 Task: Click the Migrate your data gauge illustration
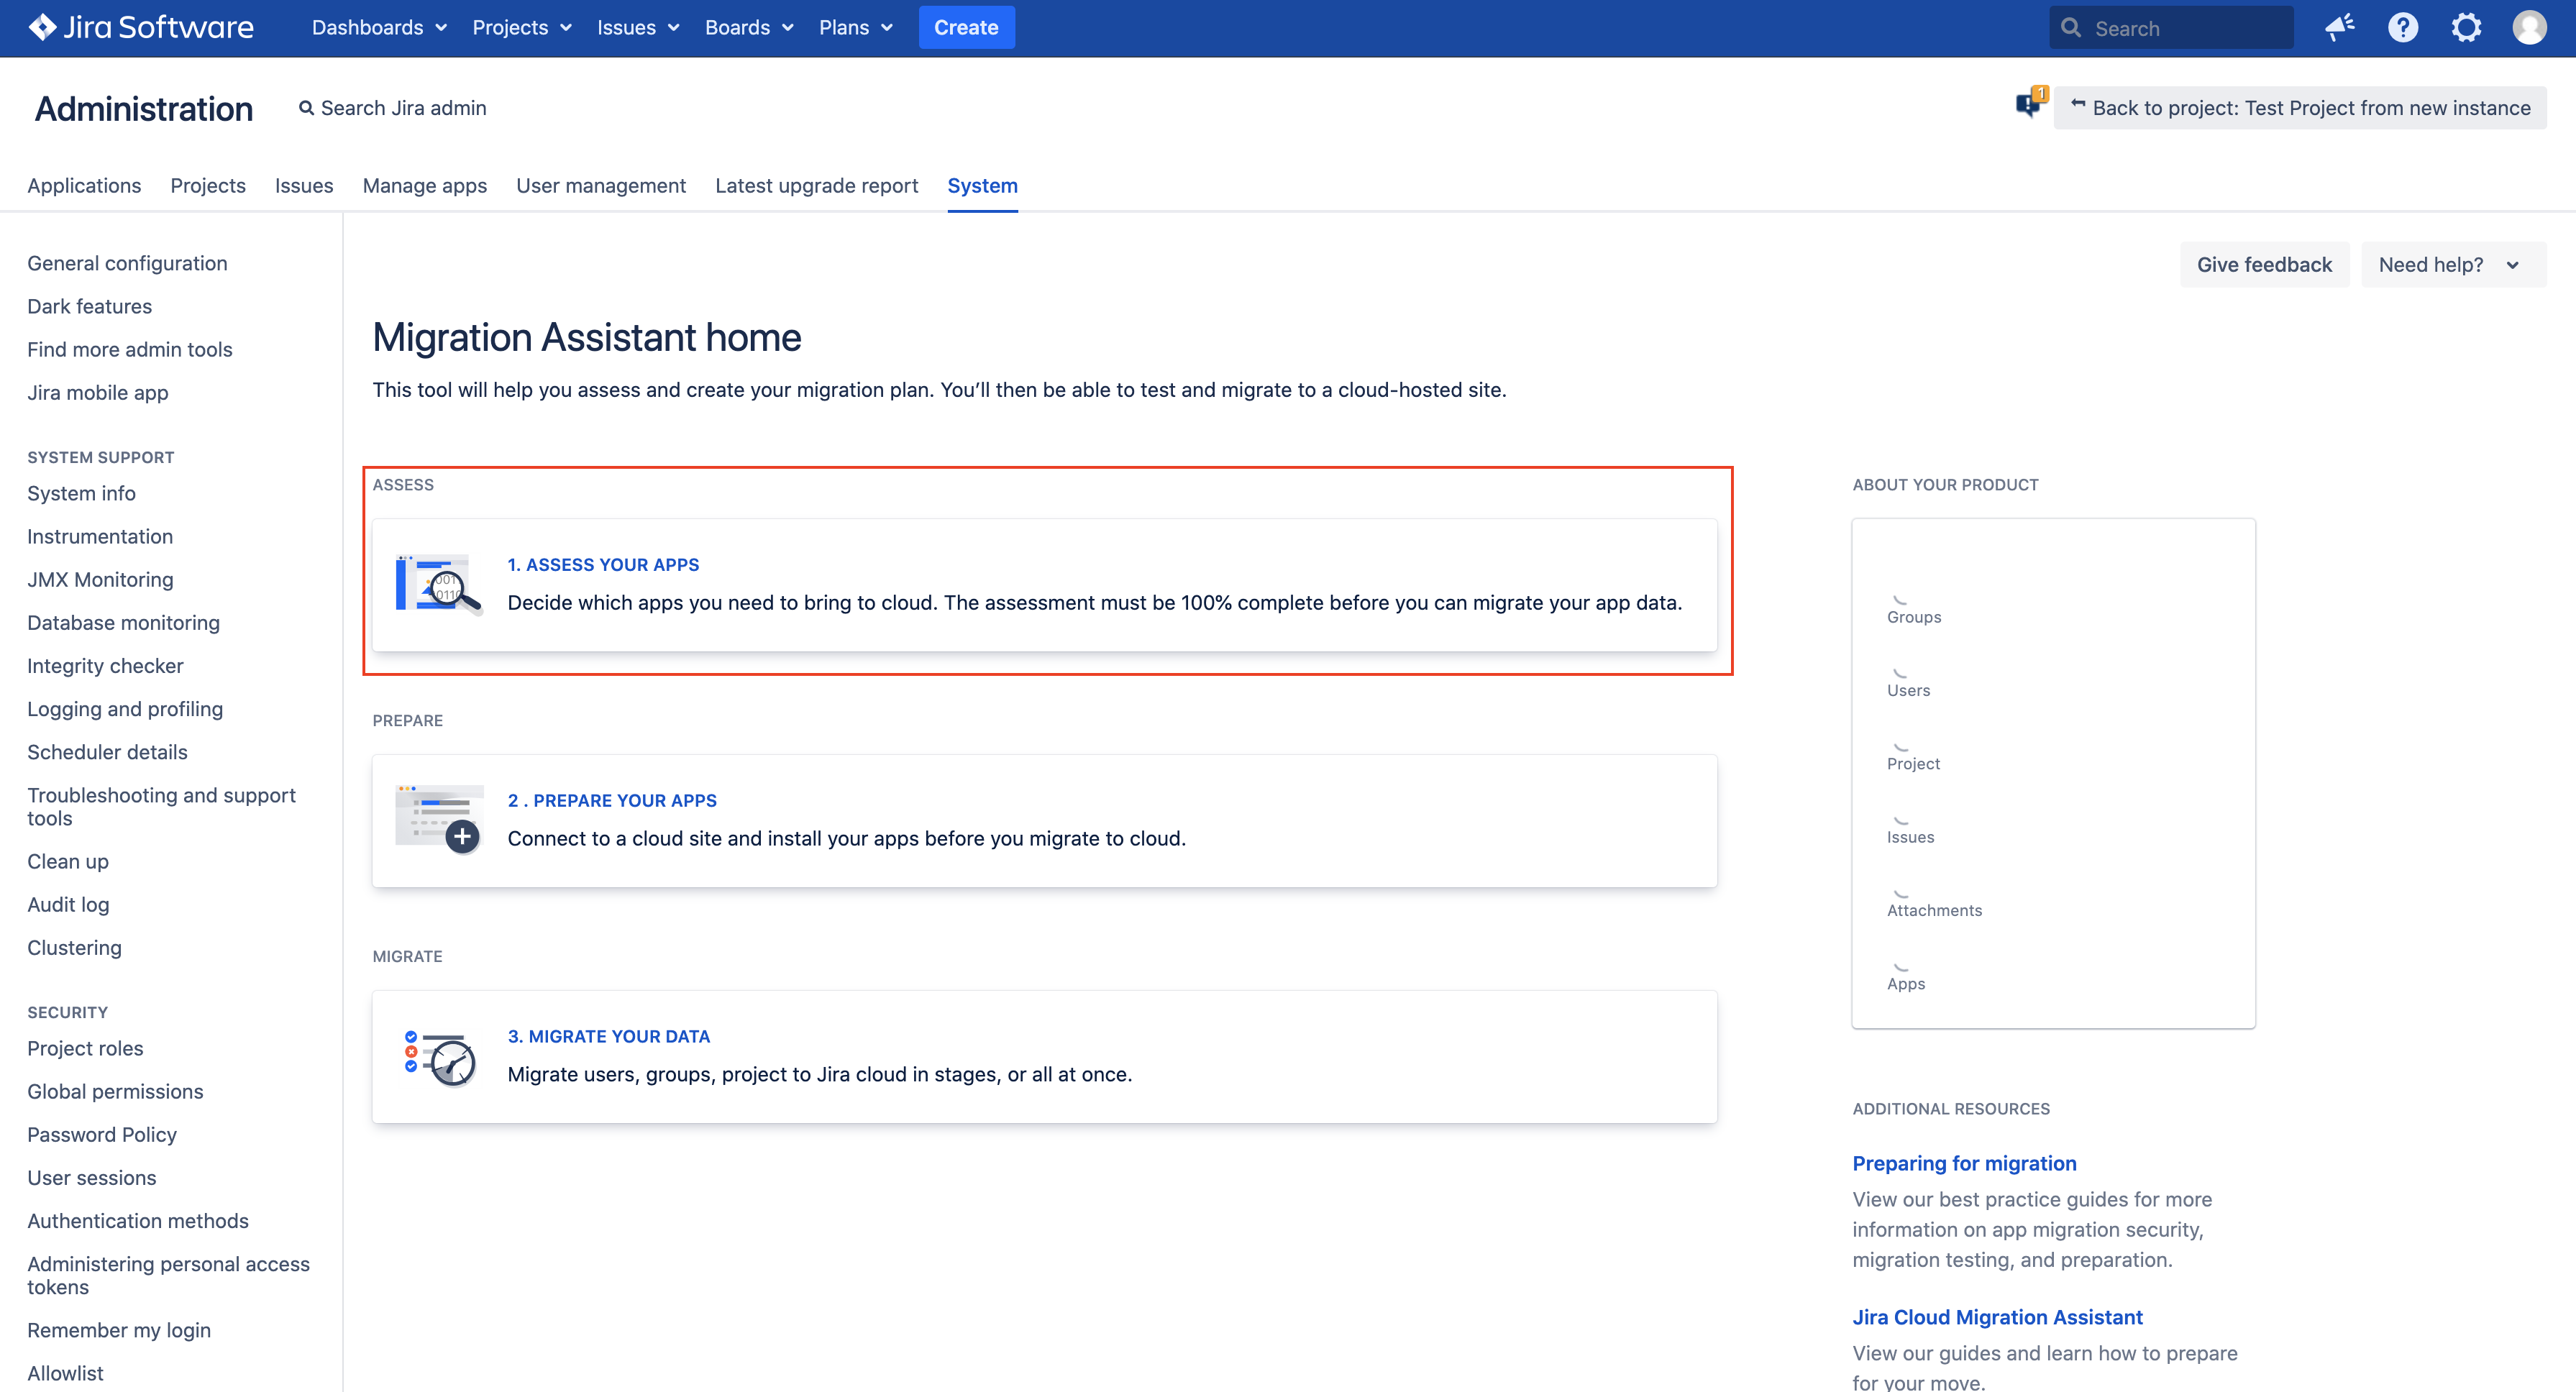[x=439, y=1056]
